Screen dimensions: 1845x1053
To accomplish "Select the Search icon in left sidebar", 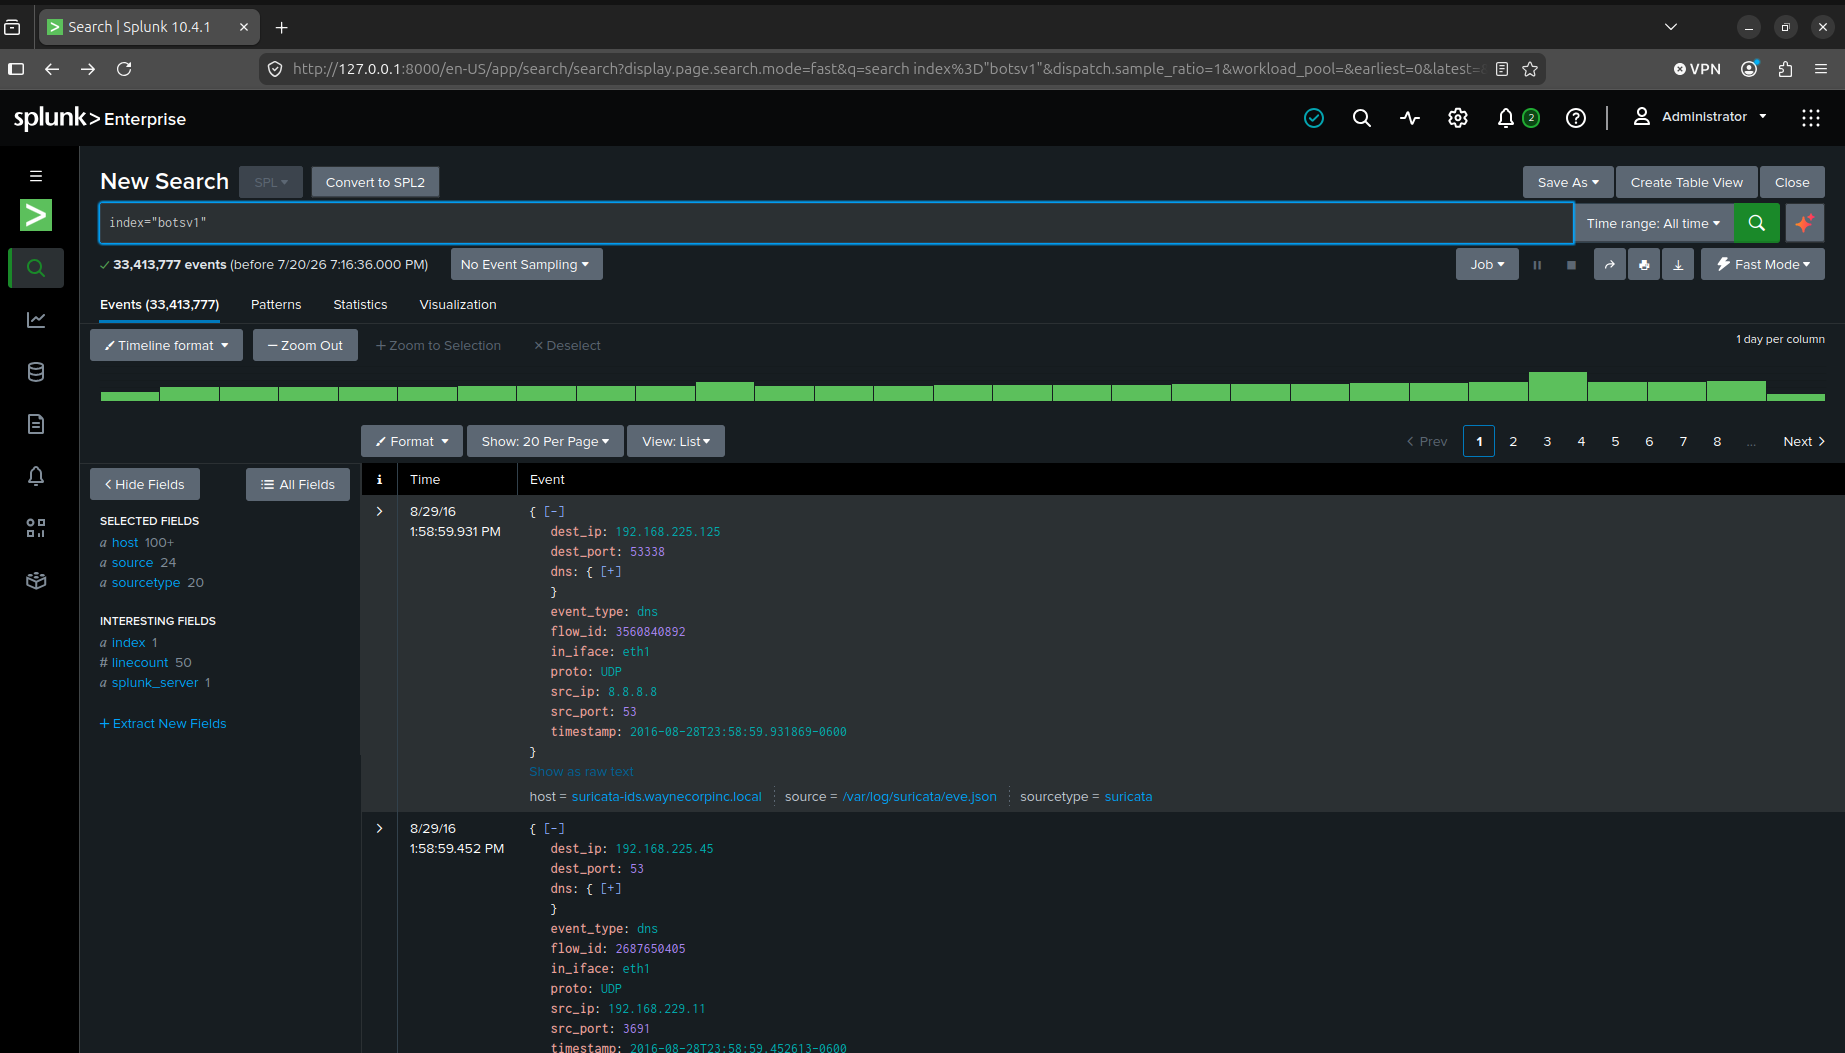I will tap(36, 268).
